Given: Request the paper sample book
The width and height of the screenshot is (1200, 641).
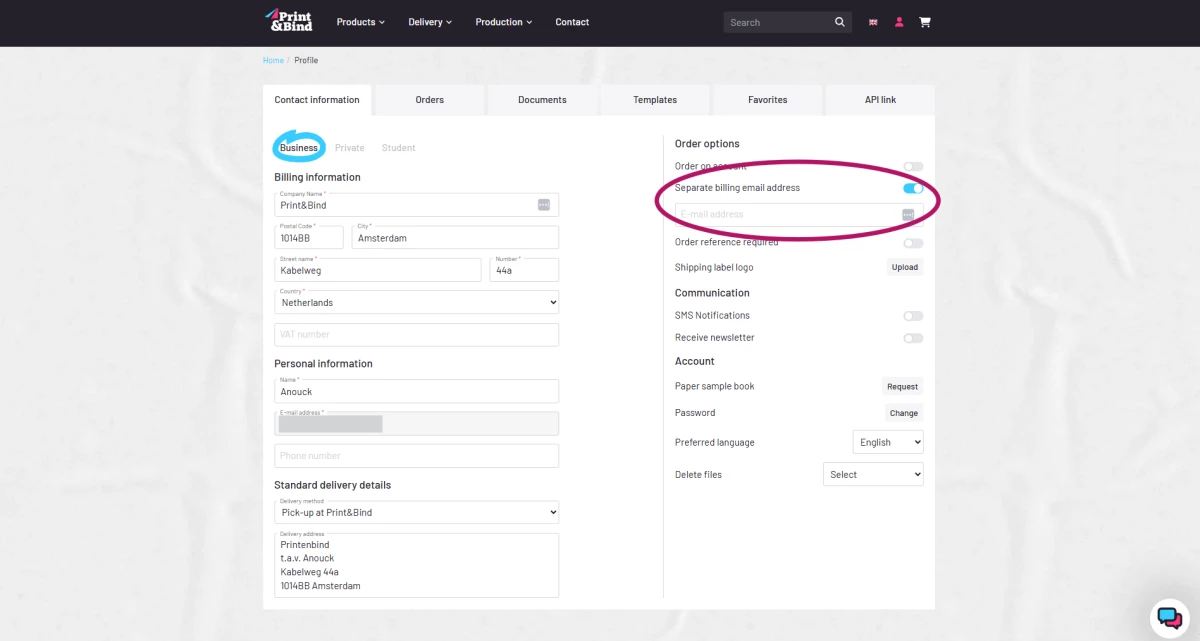Looking at the screenshot, I should [902, 386].
